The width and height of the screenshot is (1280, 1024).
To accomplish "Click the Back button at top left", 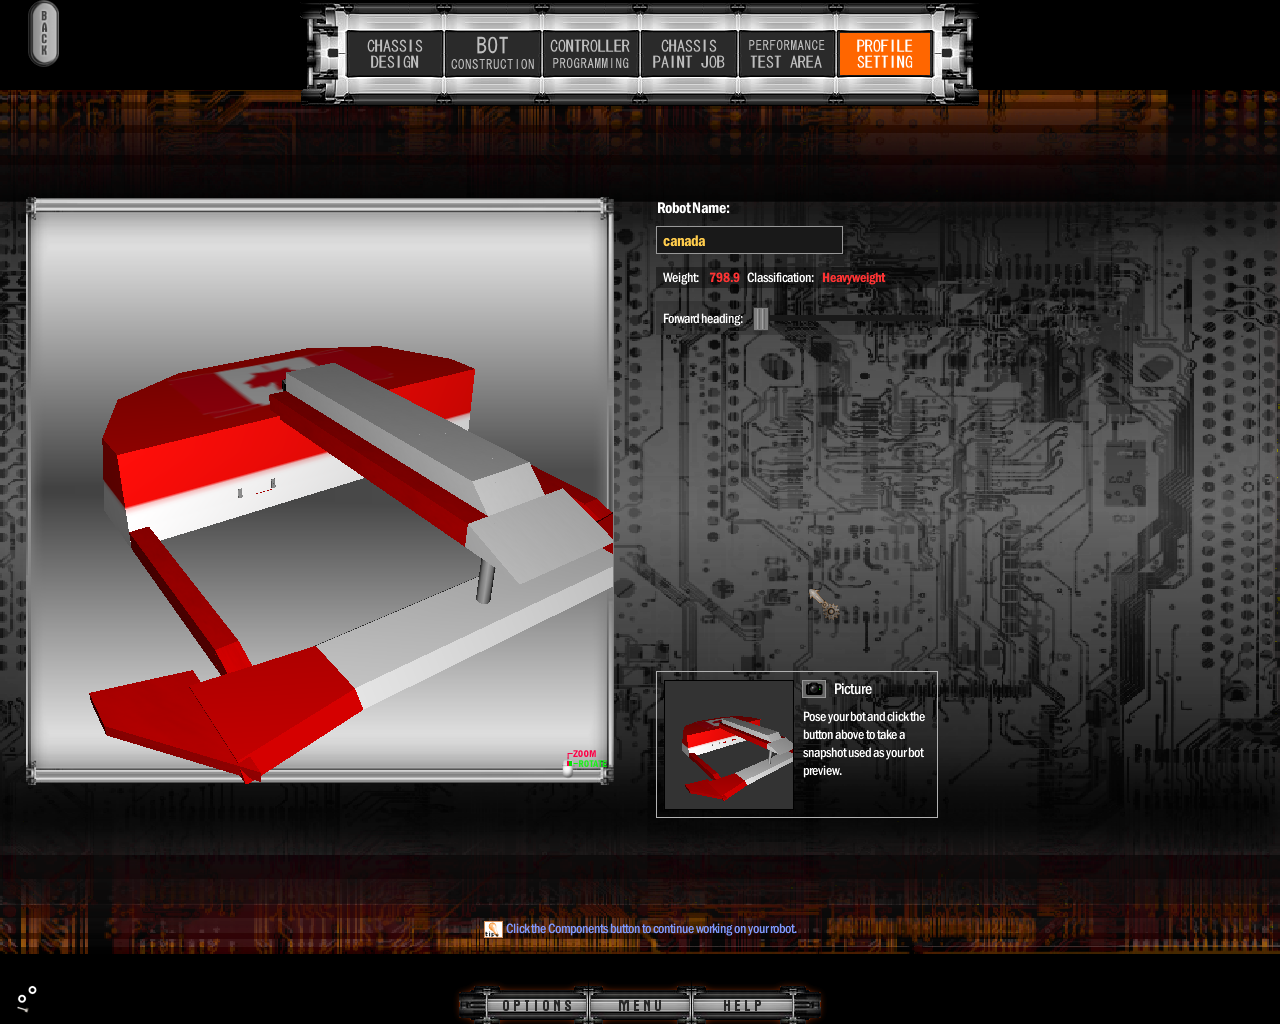I will [44, 34].
